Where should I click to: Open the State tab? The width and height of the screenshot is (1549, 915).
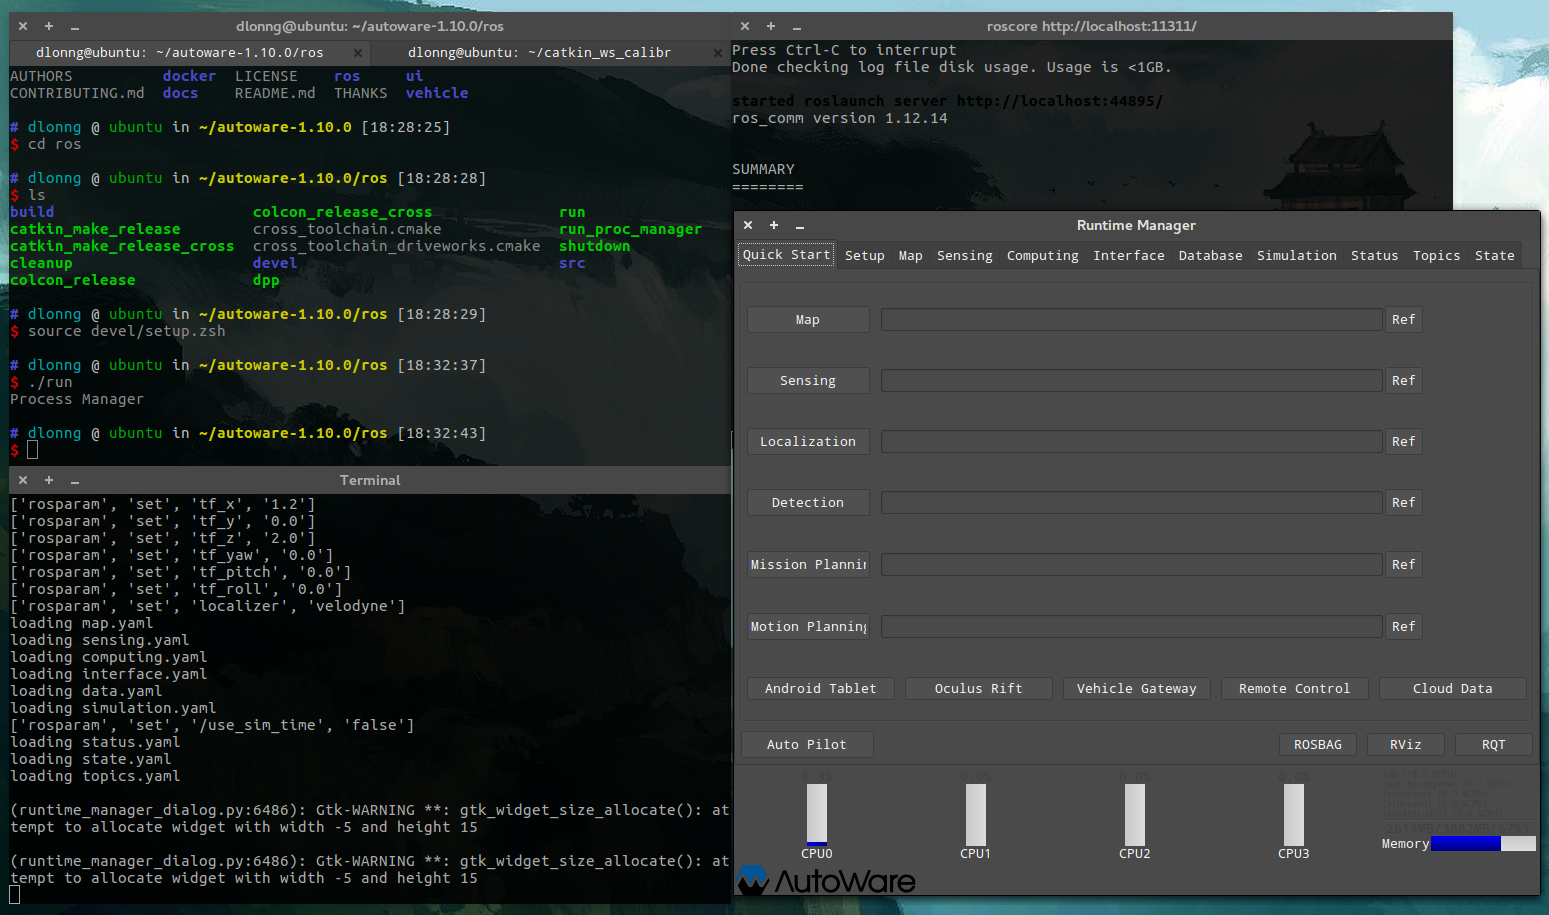[1495, 256]
